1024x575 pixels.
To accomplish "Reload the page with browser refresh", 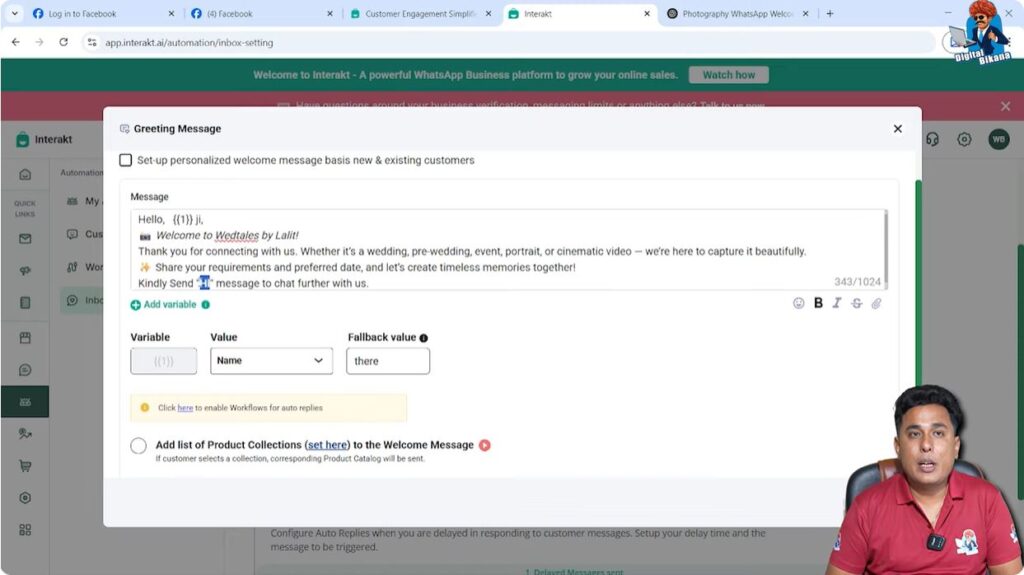I will (63, 42).
